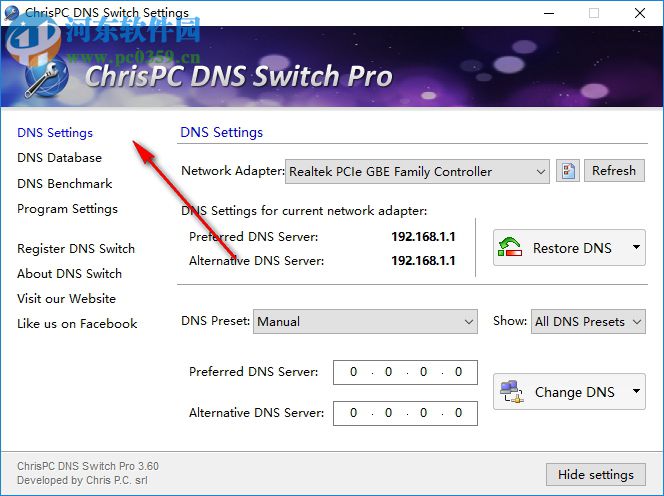664x496 pixels.
Task: Click the app icon in the title bar
Action: tap(11, 13)
